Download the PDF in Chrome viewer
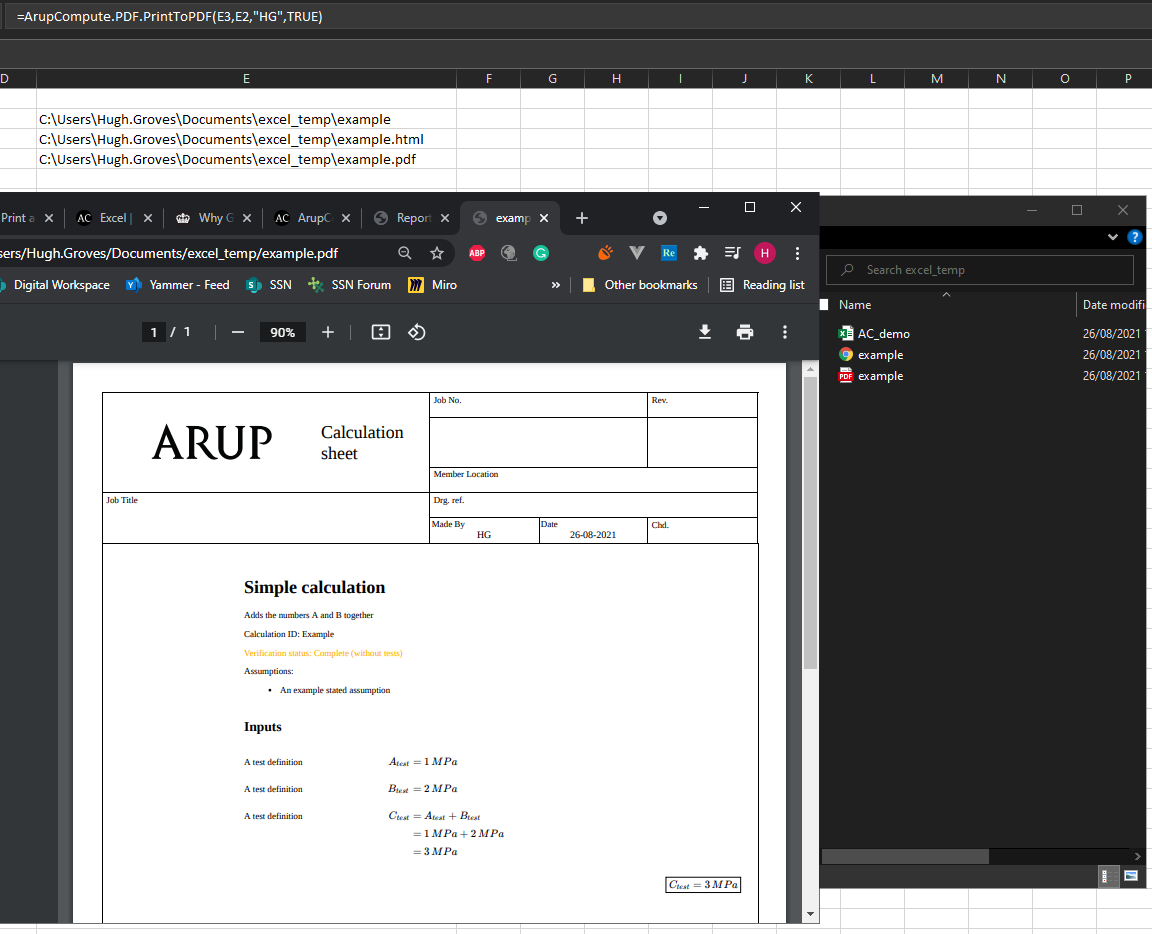This screenshot has width=1152, height=934. coord(705,332)
